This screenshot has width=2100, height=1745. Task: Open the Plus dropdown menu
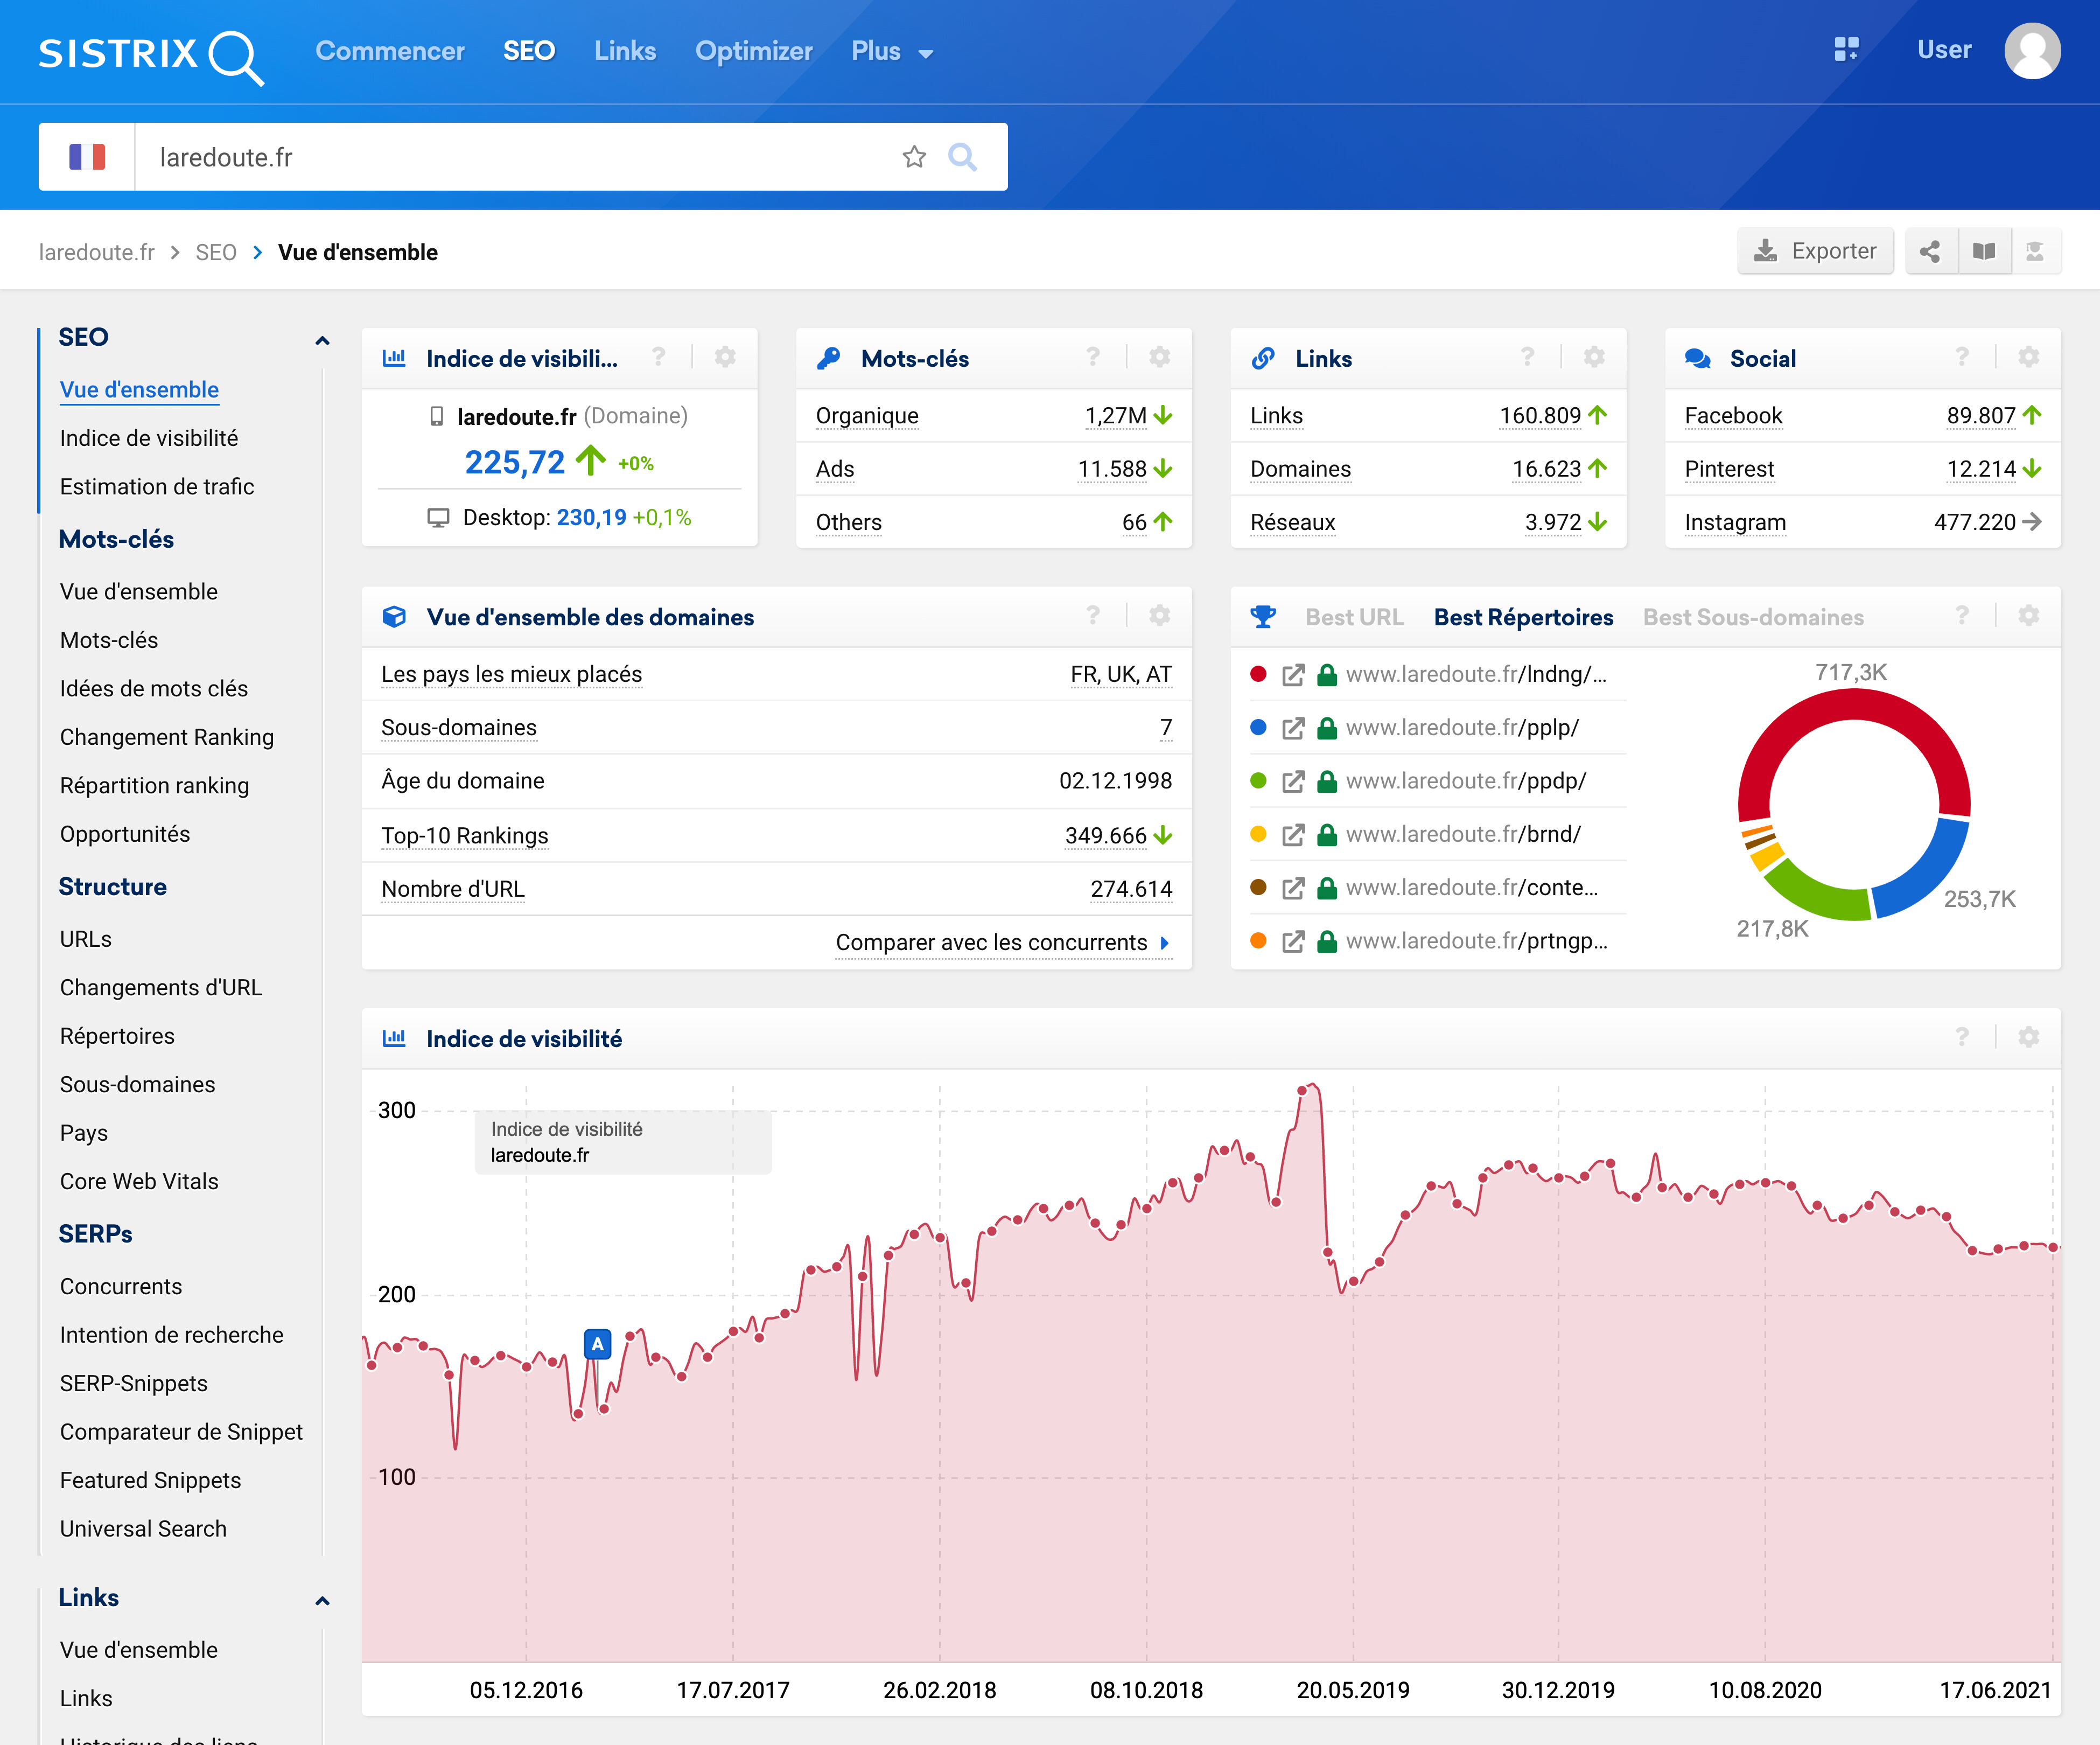892,51
